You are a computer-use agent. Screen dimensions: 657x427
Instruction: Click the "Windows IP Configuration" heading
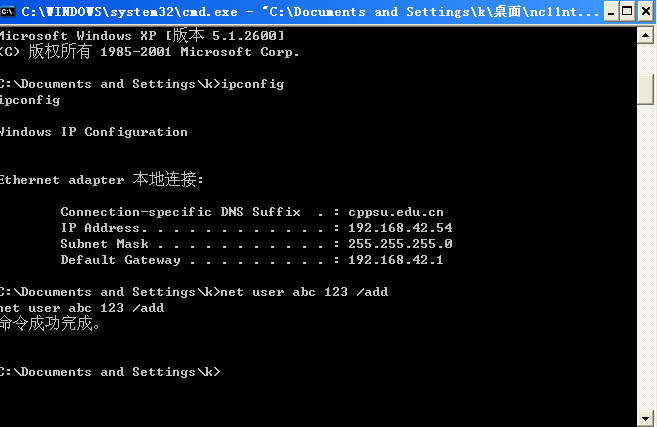pyautogui.click(x=94, y=132)
